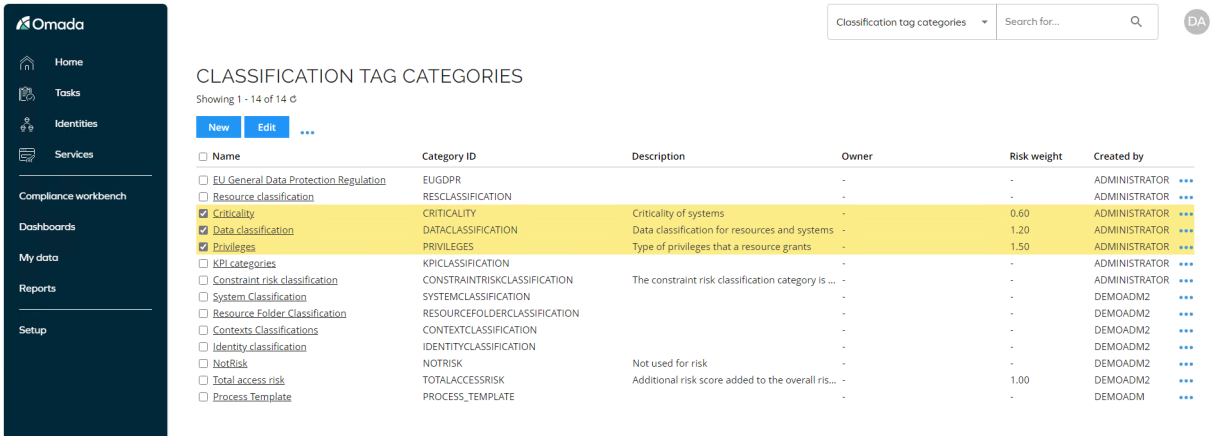Click the New button
The width and height of the screenshot is (1220, 436).
pos(219,127)
